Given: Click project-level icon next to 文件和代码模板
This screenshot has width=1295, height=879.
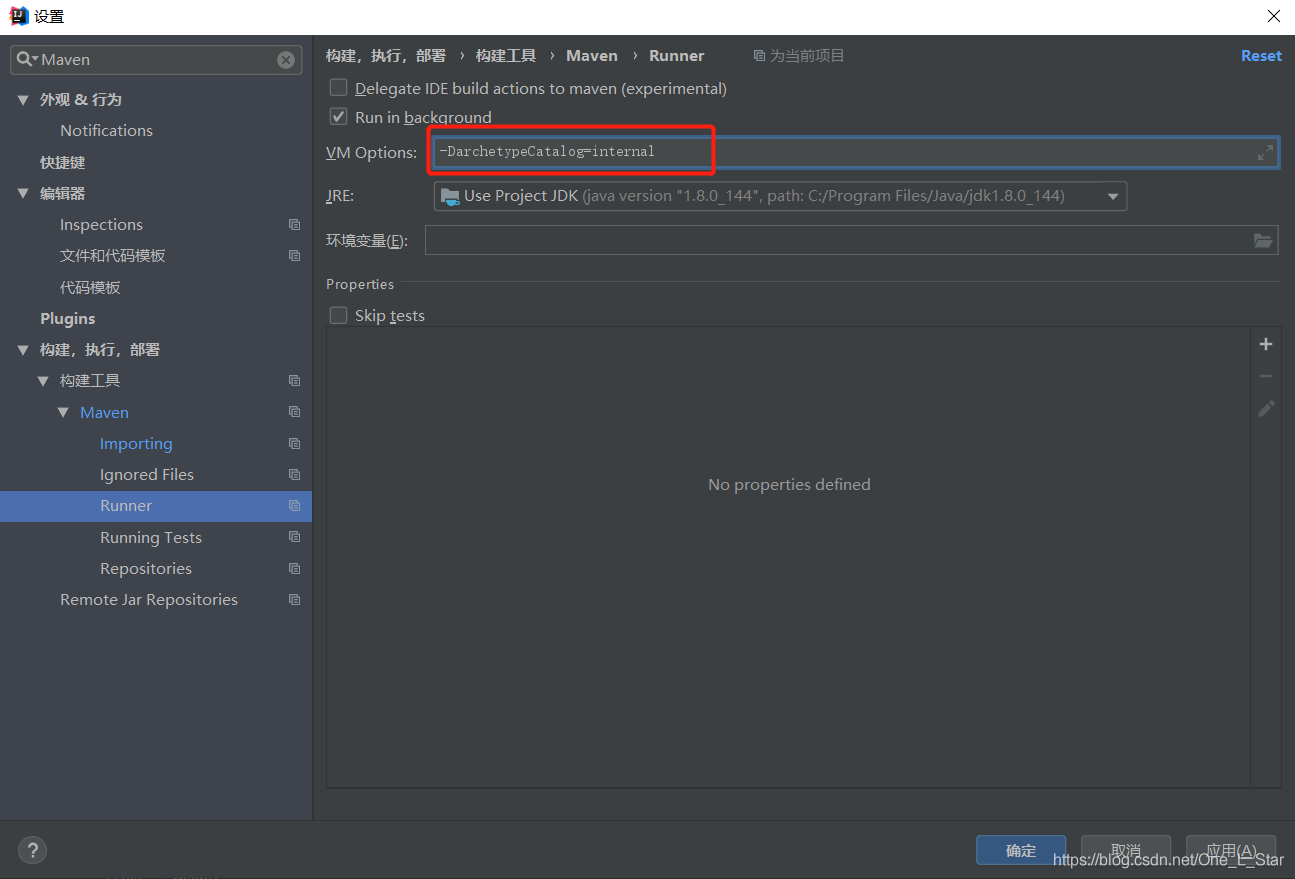Looking at the screenshot, I should (294, 255).
